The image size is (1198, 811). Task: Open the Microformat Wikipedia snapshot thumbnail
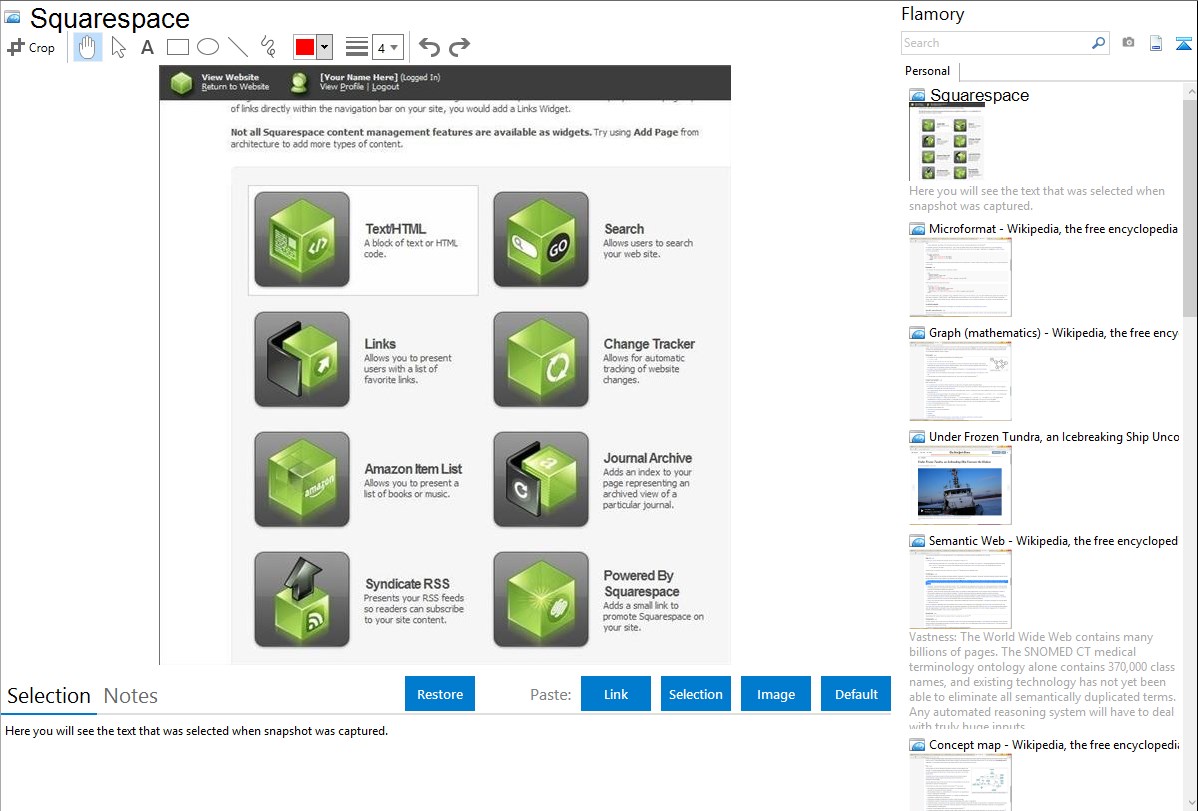[960, 277]
